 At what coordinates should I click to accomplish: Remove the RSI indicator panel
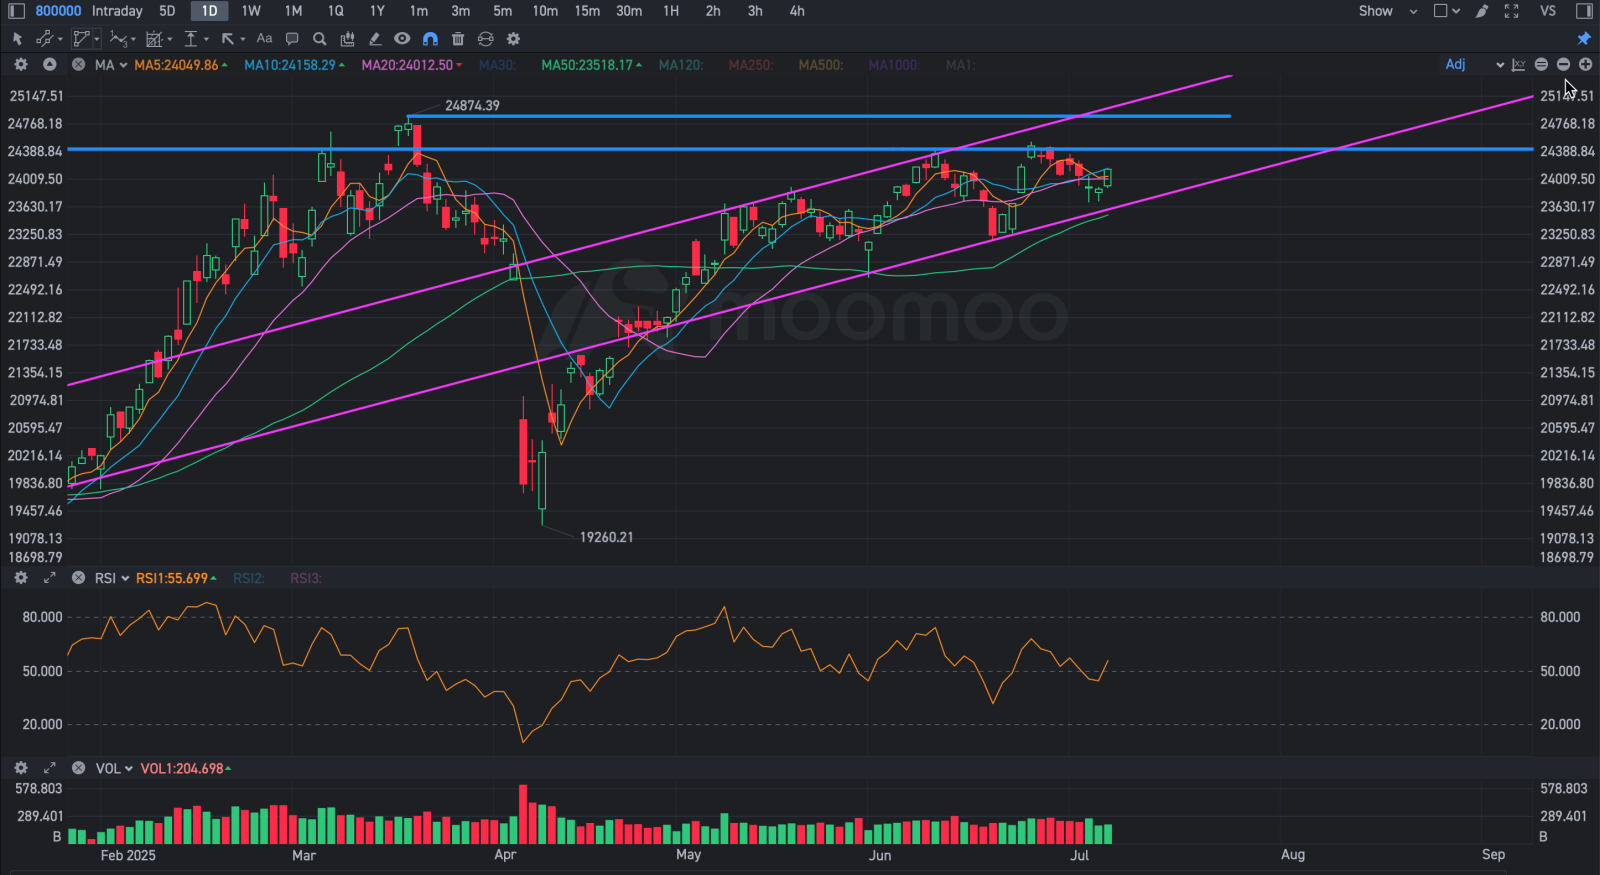pos(78,578)
